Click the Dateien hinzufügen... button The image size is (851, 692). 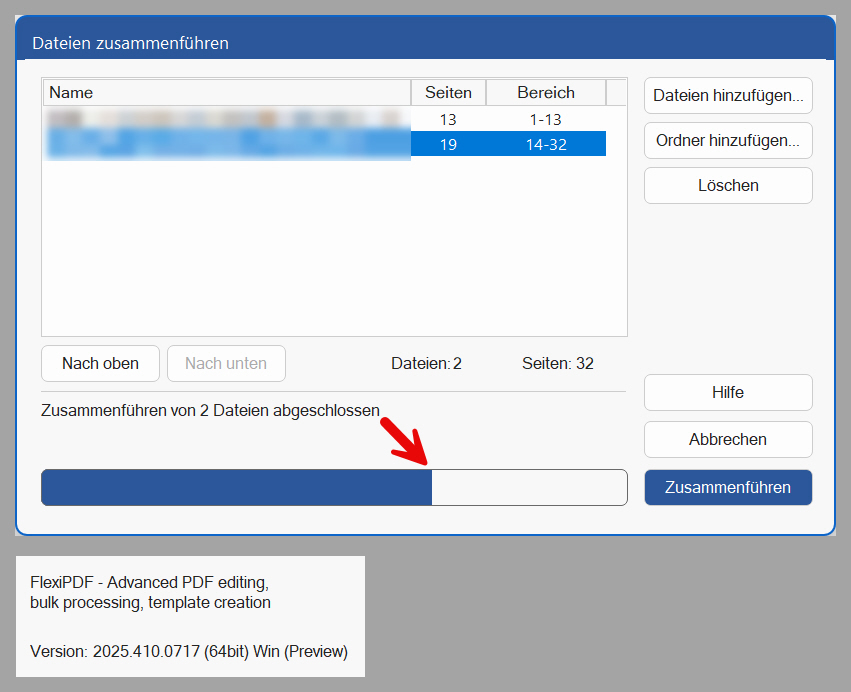click(728, 96)
